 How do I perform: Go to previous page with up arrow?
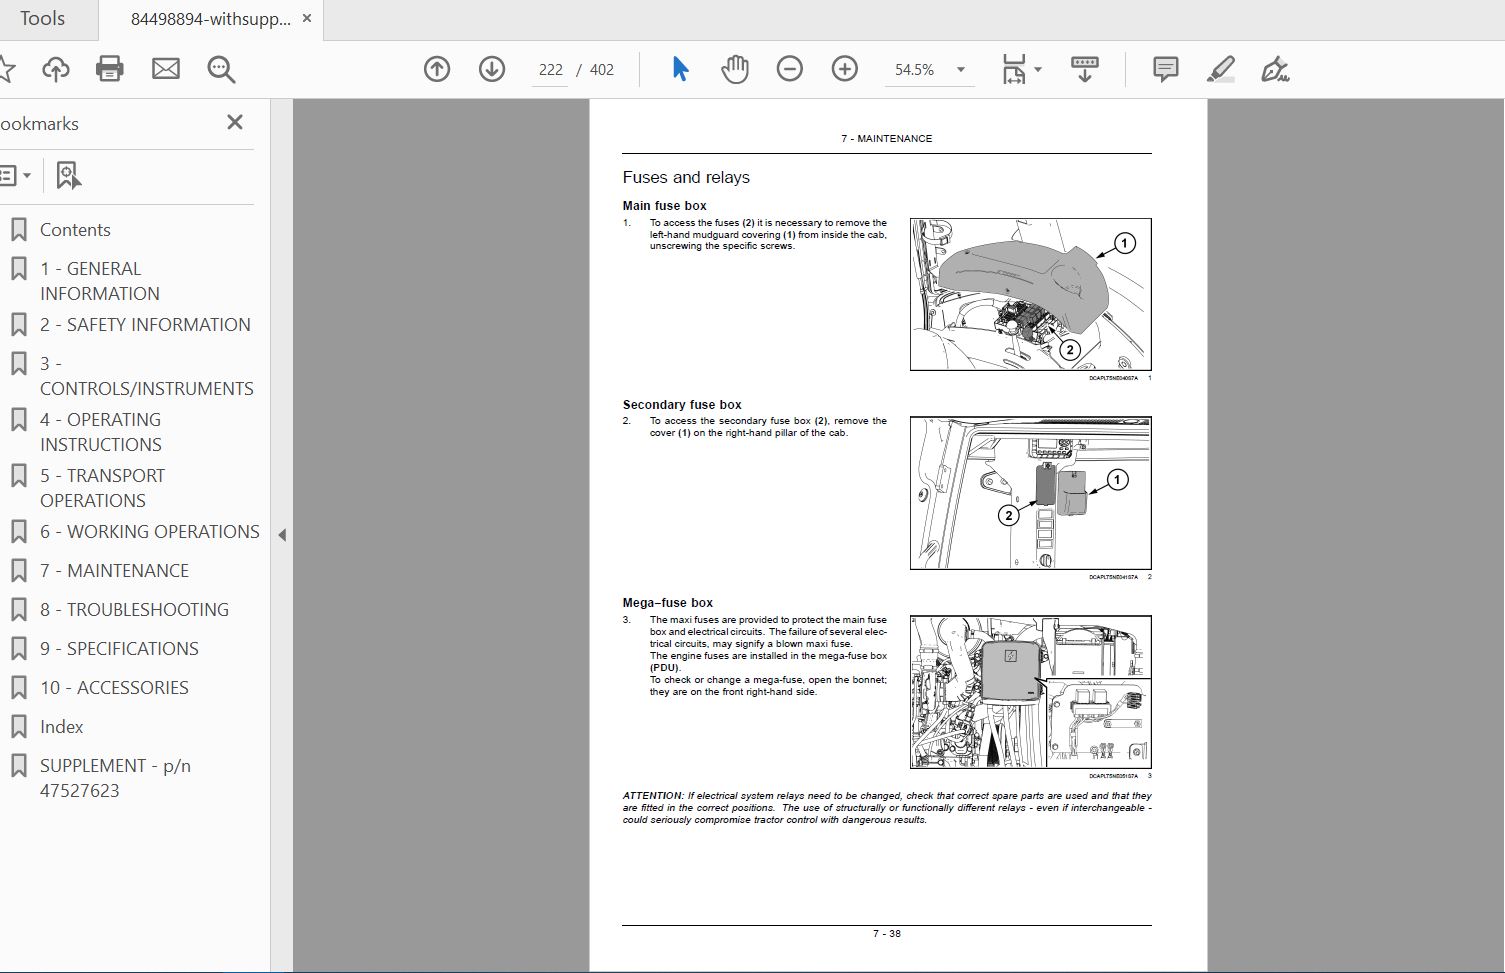(437, 69)
